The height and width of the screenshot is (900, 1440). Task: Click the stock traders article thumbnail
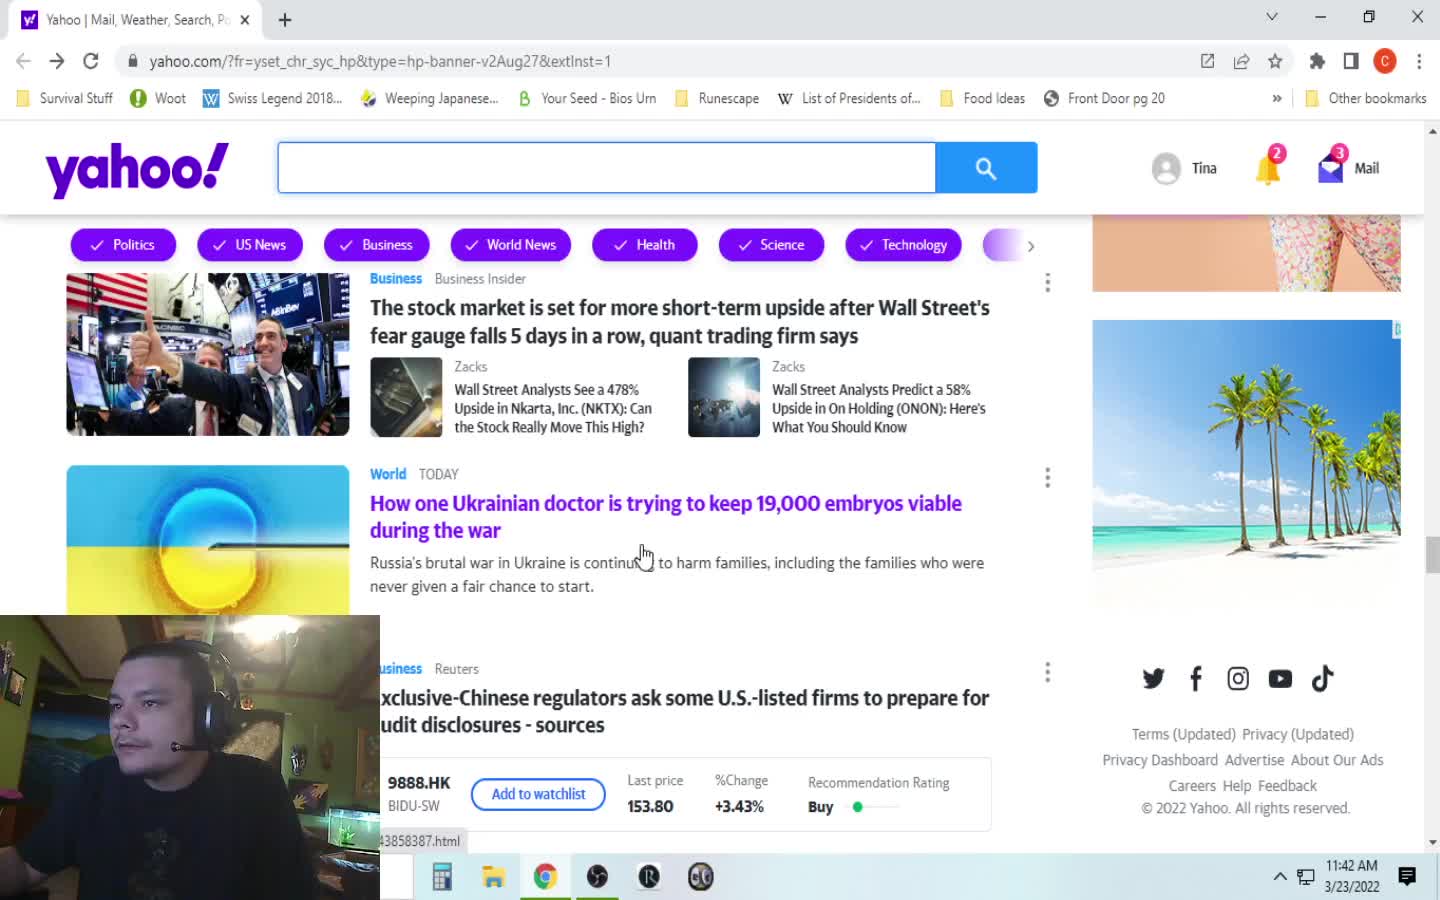208,354
